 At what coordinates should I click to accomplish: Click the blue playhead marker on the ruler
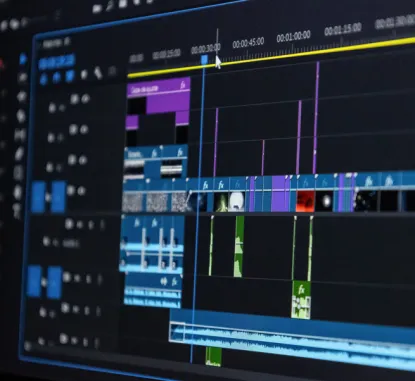tap(204, 60)
